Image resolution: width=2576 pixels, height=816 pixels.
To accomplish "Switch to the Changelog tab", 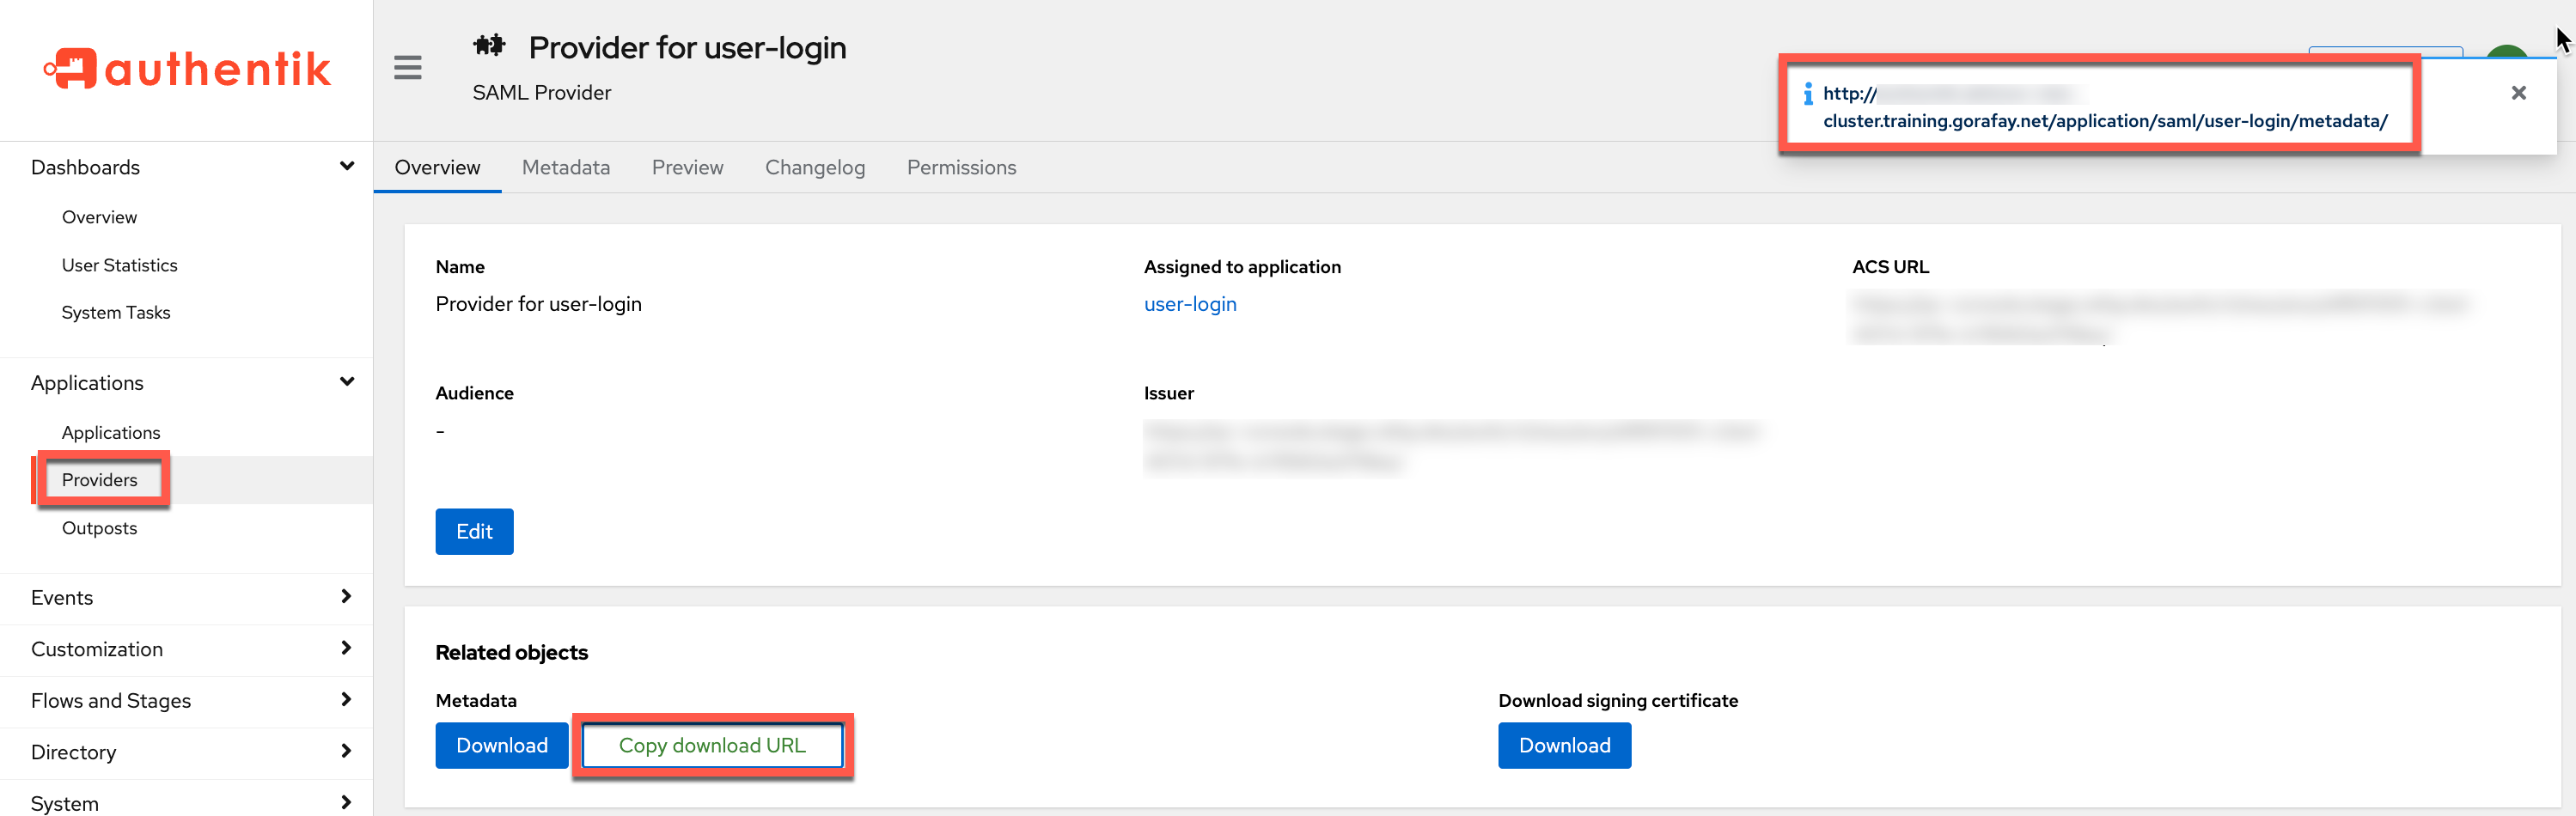I will [x=815, y=167].
